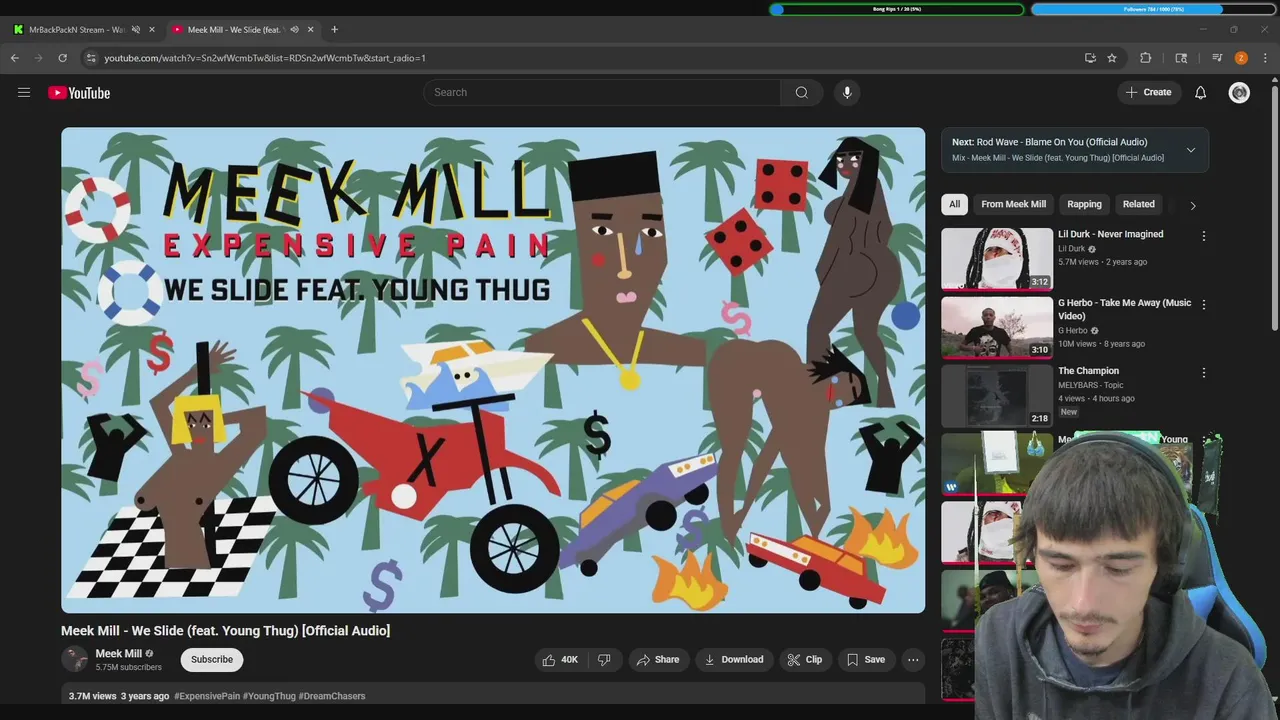Select the All filter chip
The height and width of the screenshot is (720, 1280).
955,204
